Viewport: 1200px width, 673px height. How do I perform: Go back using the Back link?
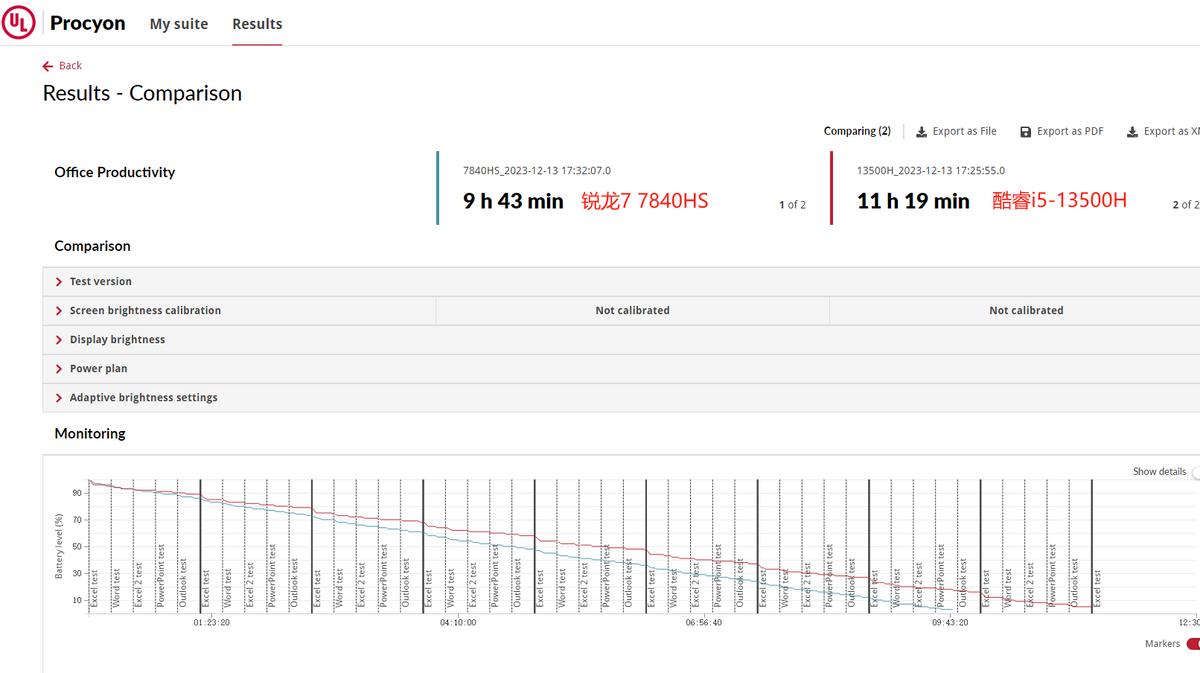[x=62, y=65]
